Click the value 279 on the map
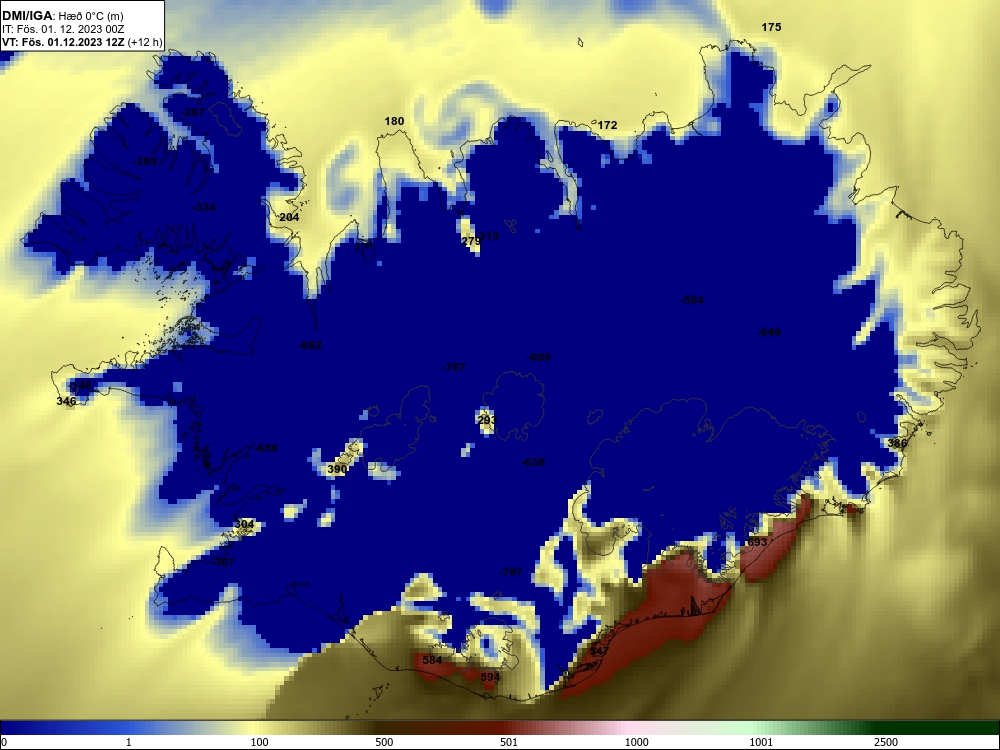The width and height of the screenshot is (1000, 750). pyautogui.click(x=471, y=241)
